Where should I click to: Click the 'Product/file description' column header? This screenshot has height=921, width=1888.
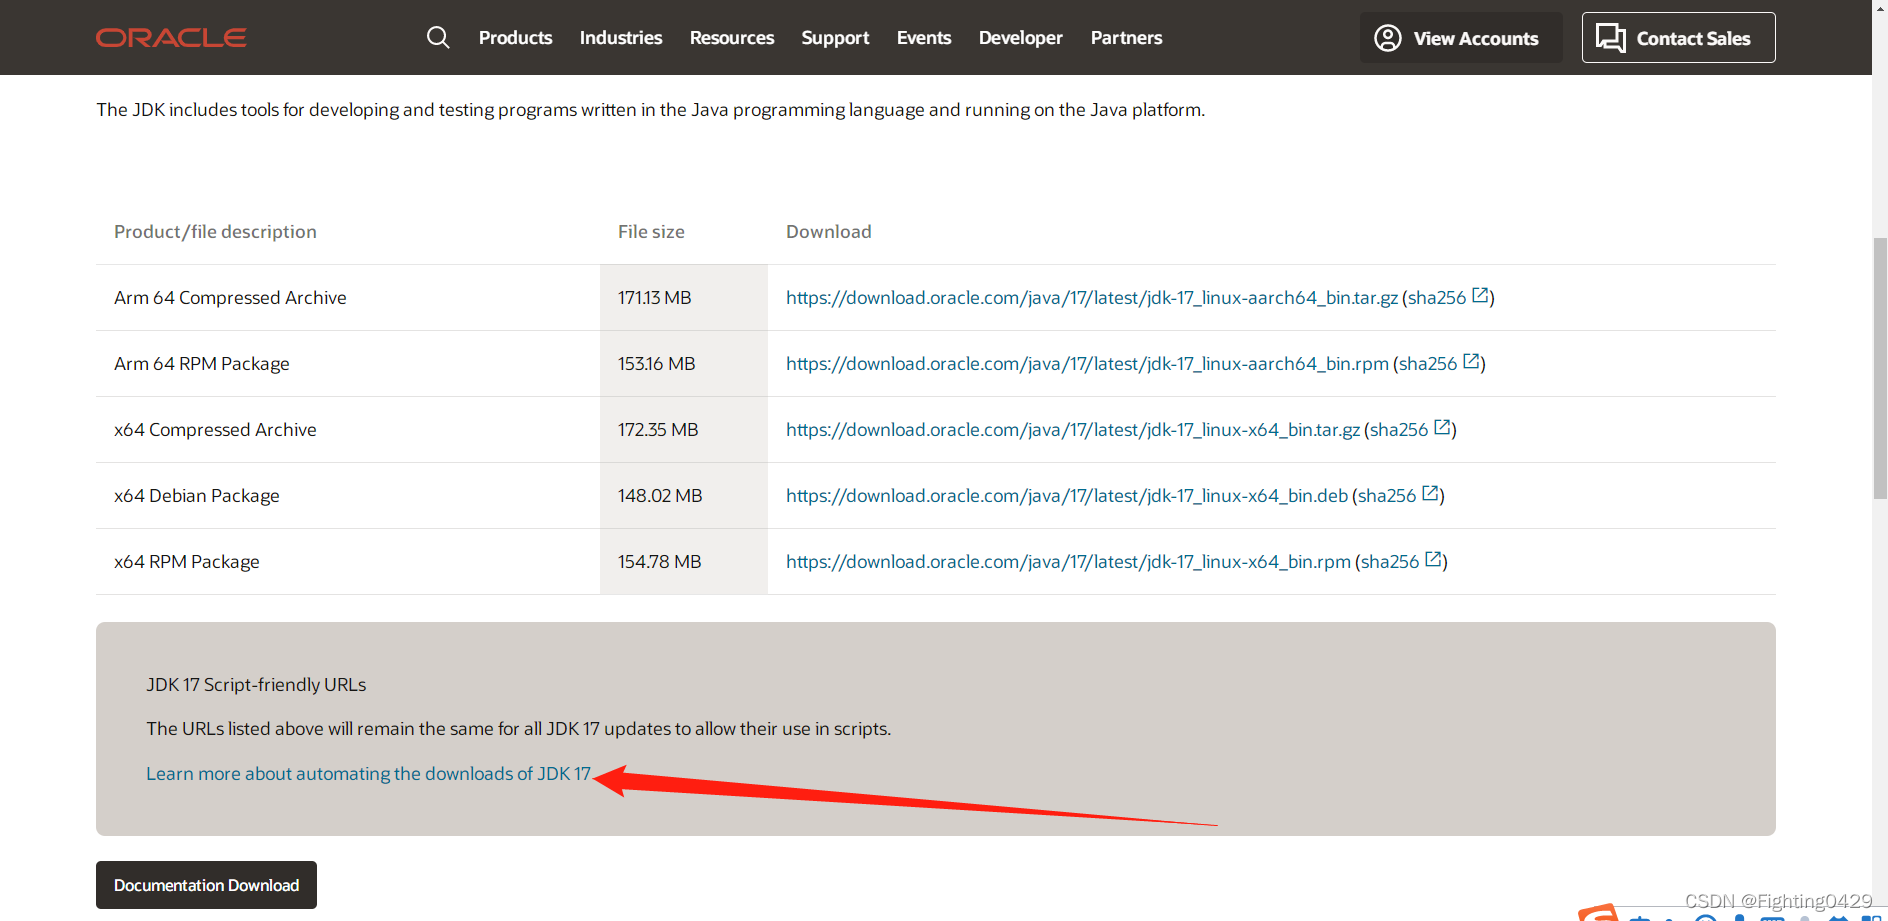pyautogui.click(x=215, y=232)
